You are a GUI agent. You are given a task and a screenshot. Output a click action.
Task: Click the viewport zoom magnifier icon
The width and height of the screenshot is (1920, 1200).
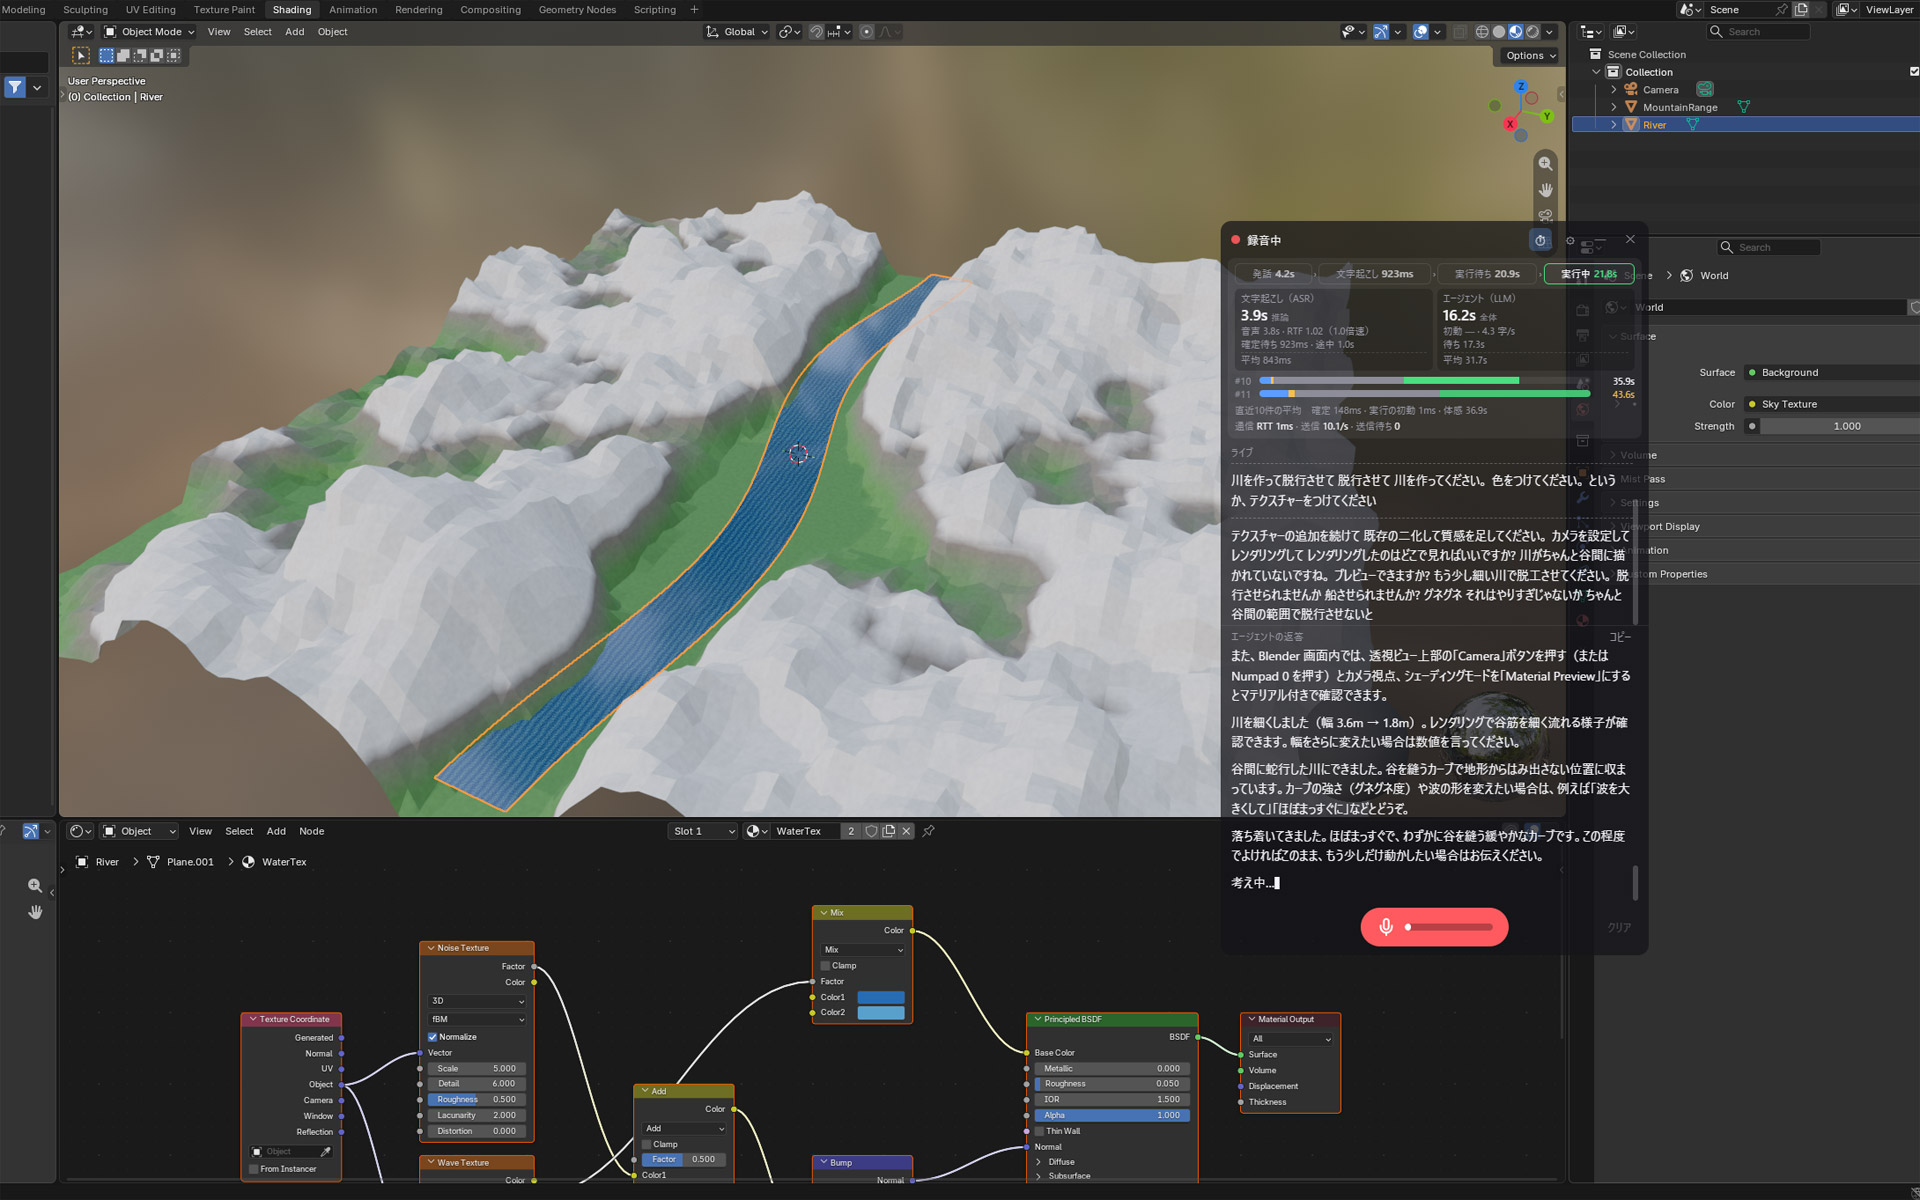pyautogui.click(x=1545, y=164)
